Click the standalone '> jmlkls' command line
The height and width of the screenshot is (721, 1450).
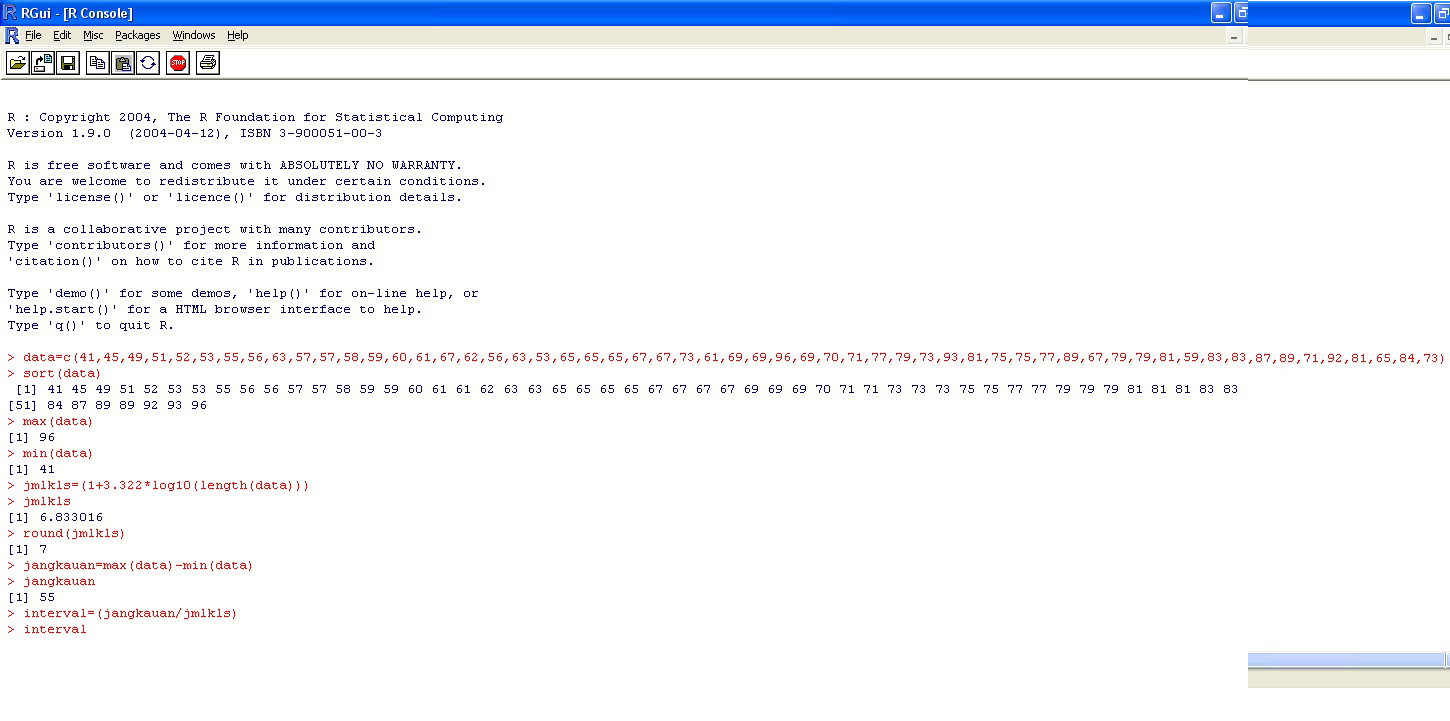click(39, 501)
